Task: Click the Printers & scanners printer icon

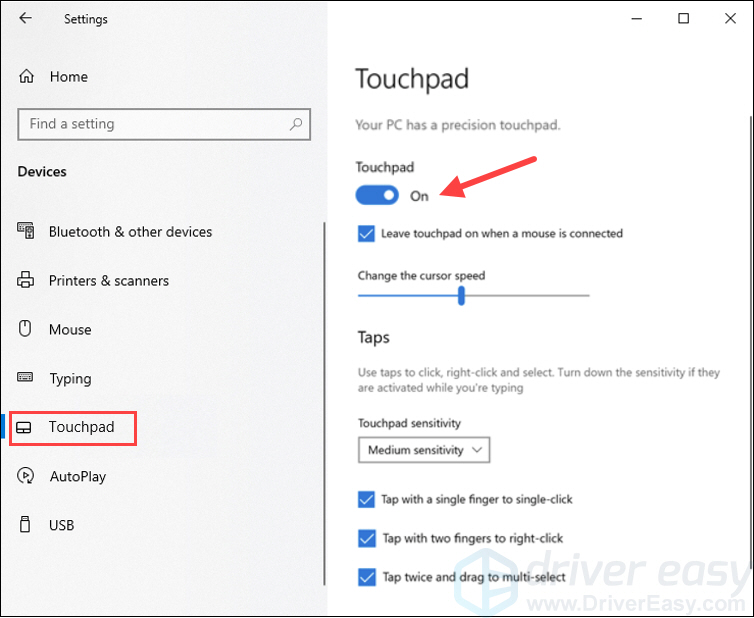Action: click(25, 280)
